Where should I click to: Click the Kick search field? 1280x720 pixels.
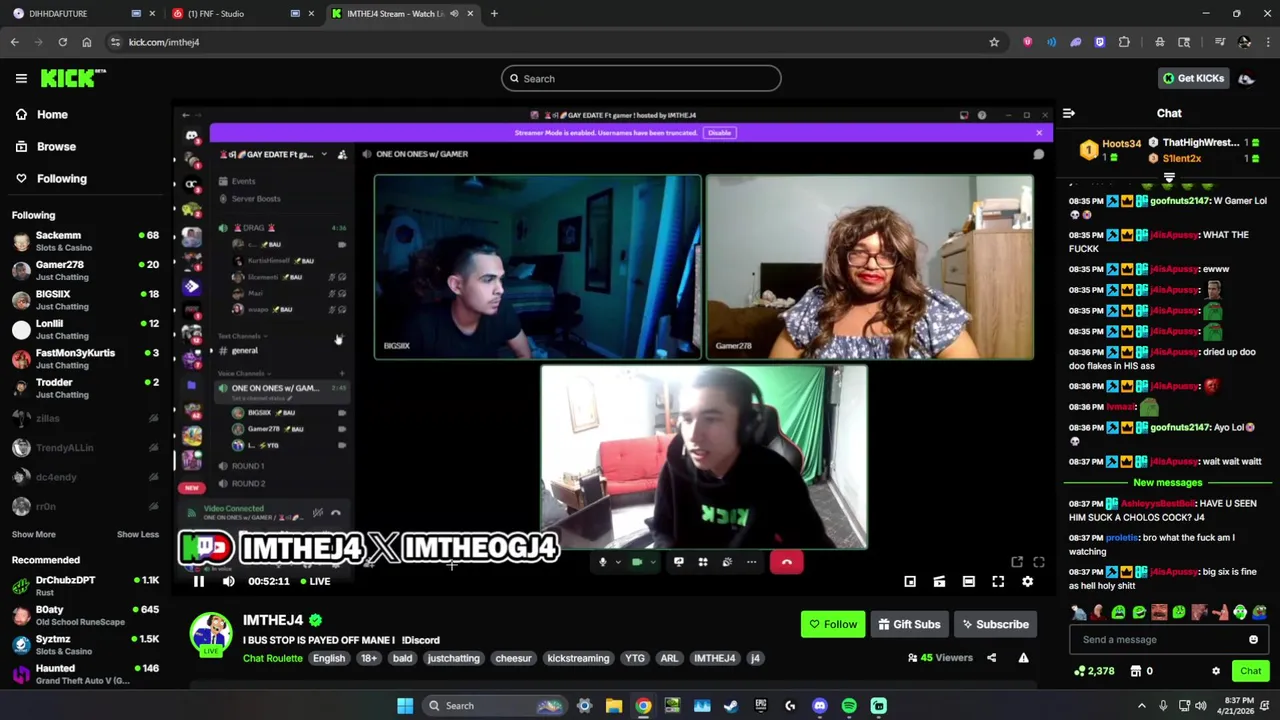pyautogui.click(x=641, y=78)
